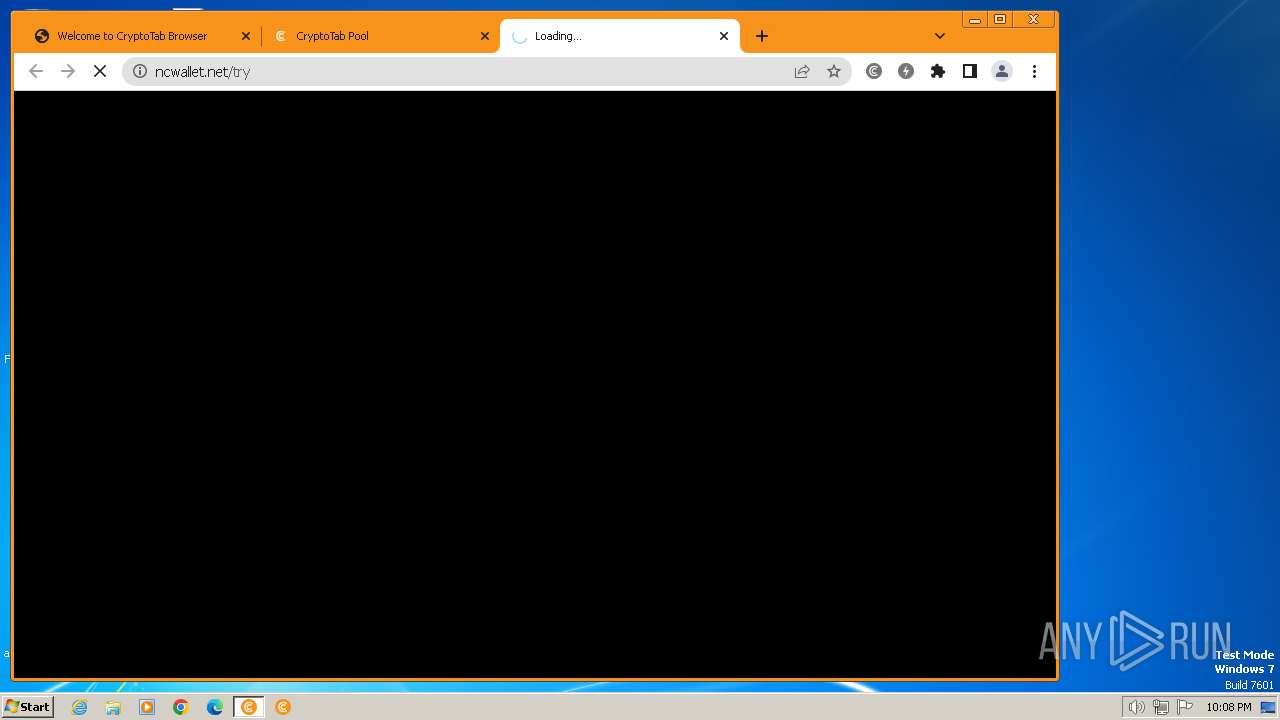The height and width of the screenshot is (720, 1280).
Task: Open the three-dot browser menu
Action: (x=1034, y=71)
